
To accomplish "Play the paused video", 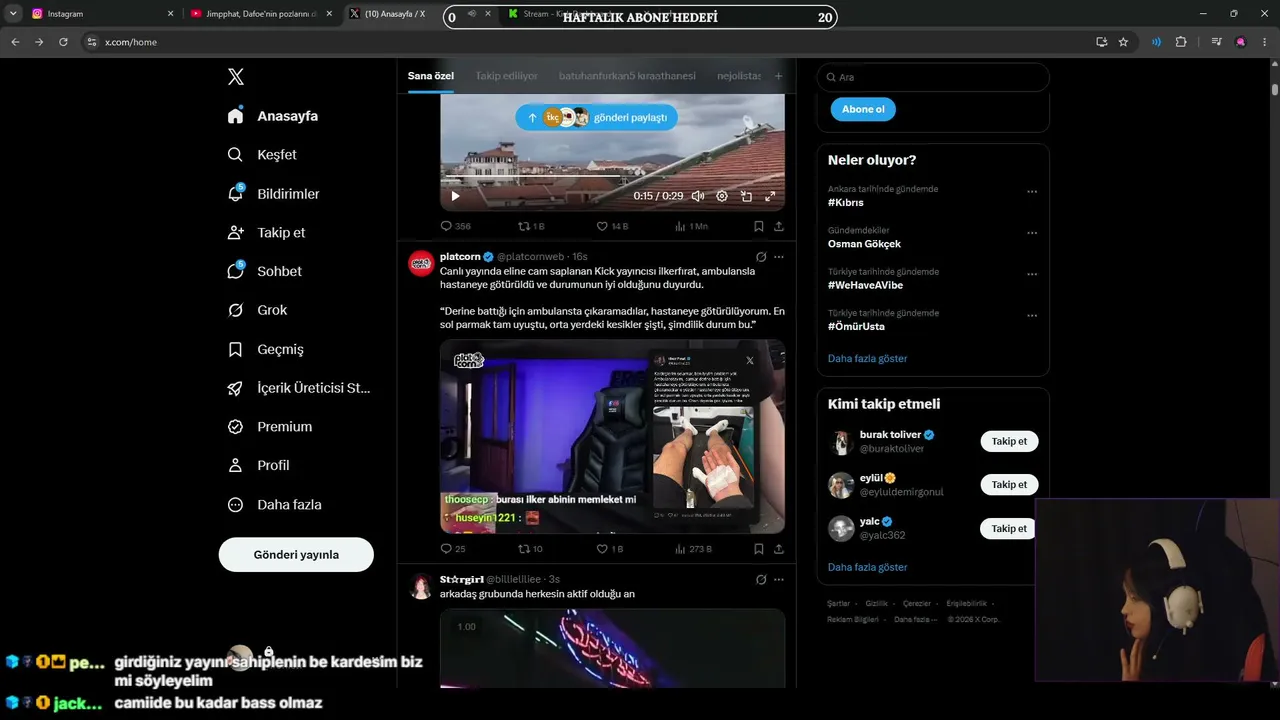I will click(455, 196).
